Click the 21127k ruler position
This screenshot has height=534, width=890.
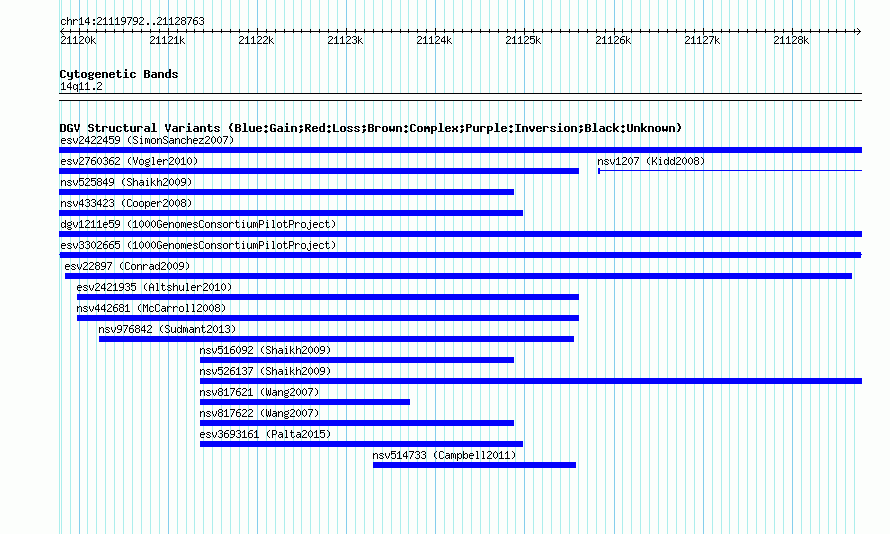tap(702, 40)
